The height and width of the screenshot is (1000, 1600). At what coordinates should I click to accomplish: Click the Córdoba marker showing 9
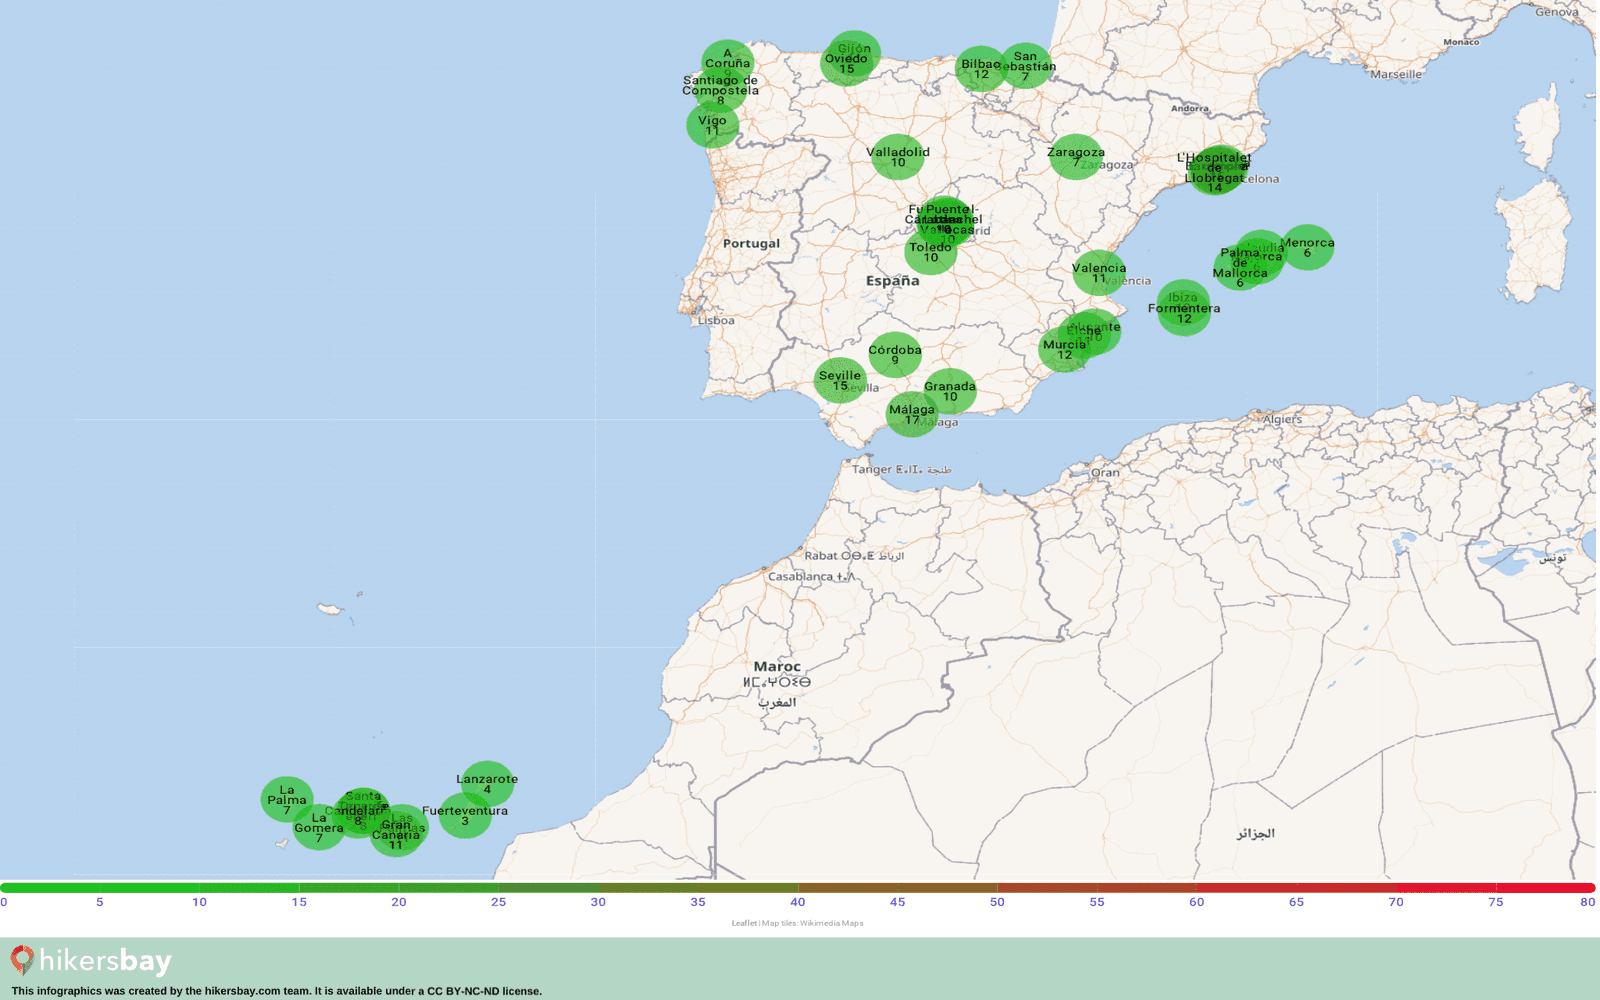pyautogui.click(x=895, y=355)
